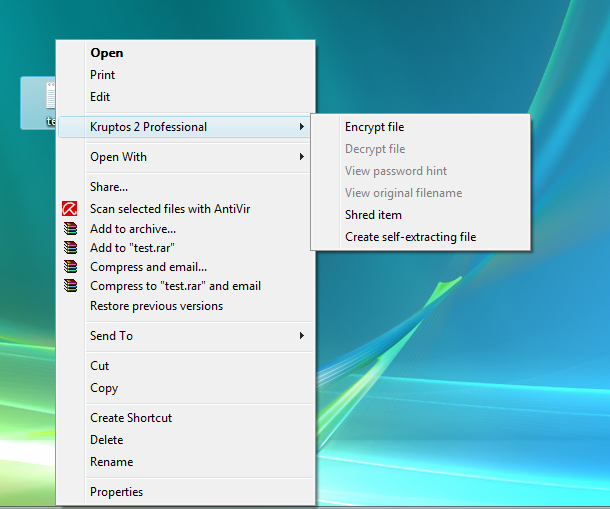
Task: Select Rename in the context menu
Action: (185, 462)
